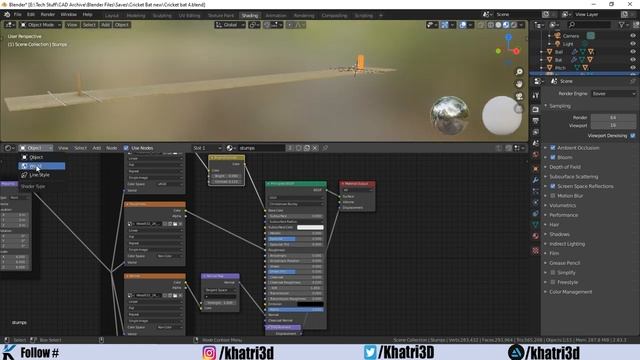Open the Window menu
This screenshot has width=640, height=360.
pos(69,14)
